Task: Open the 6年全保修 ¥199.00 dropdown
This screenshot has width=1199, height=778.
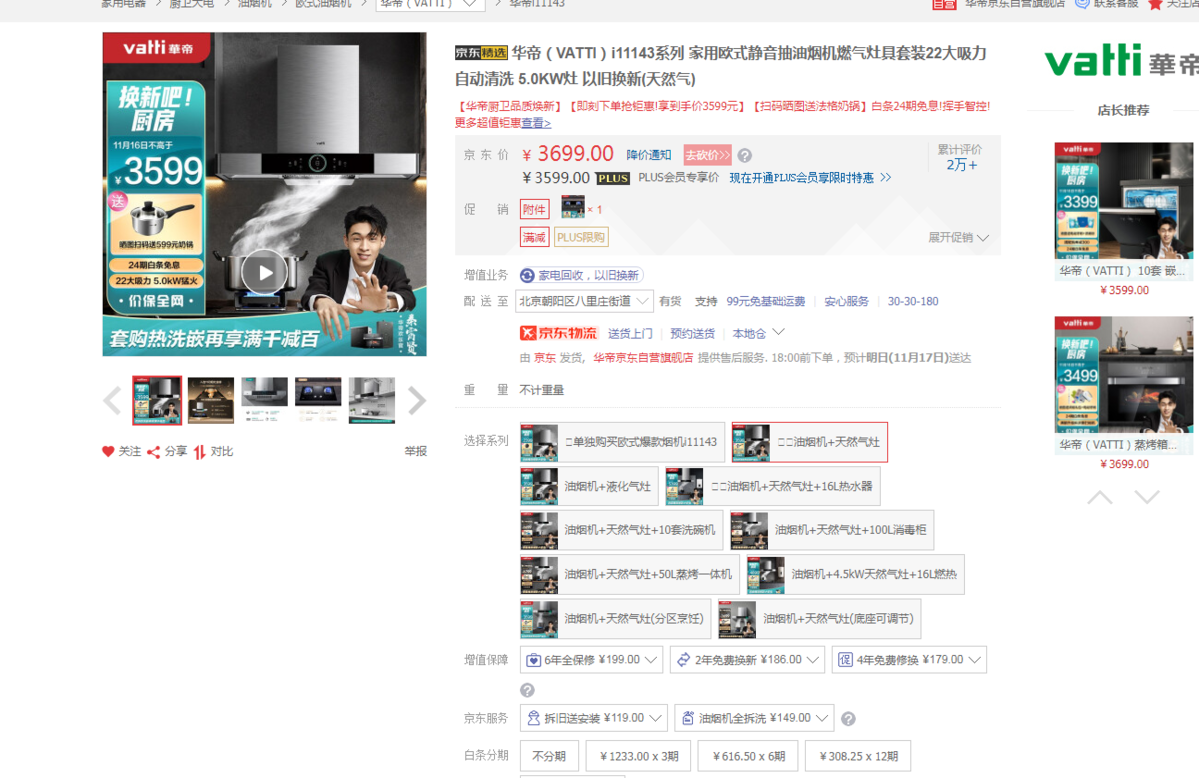Action: [x=591, y=659]
